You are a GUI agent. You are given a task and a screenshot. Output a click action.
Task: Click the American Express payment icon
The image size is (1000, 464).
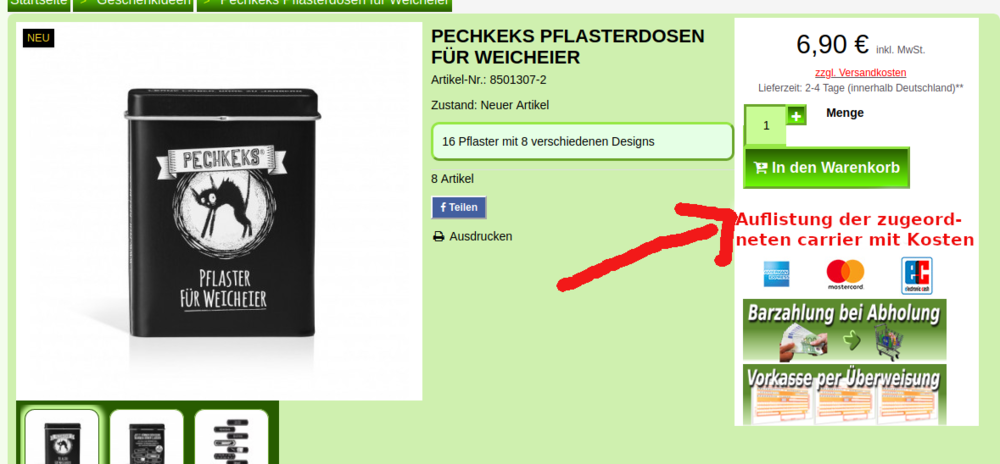click(776, 274)
